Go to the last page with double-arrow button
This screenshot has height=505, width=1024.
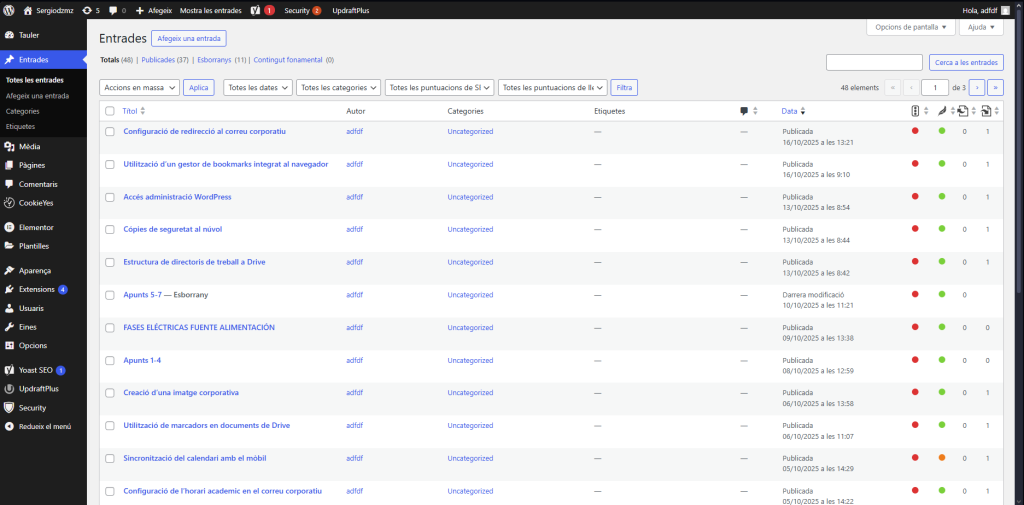[x=995, y=88]
